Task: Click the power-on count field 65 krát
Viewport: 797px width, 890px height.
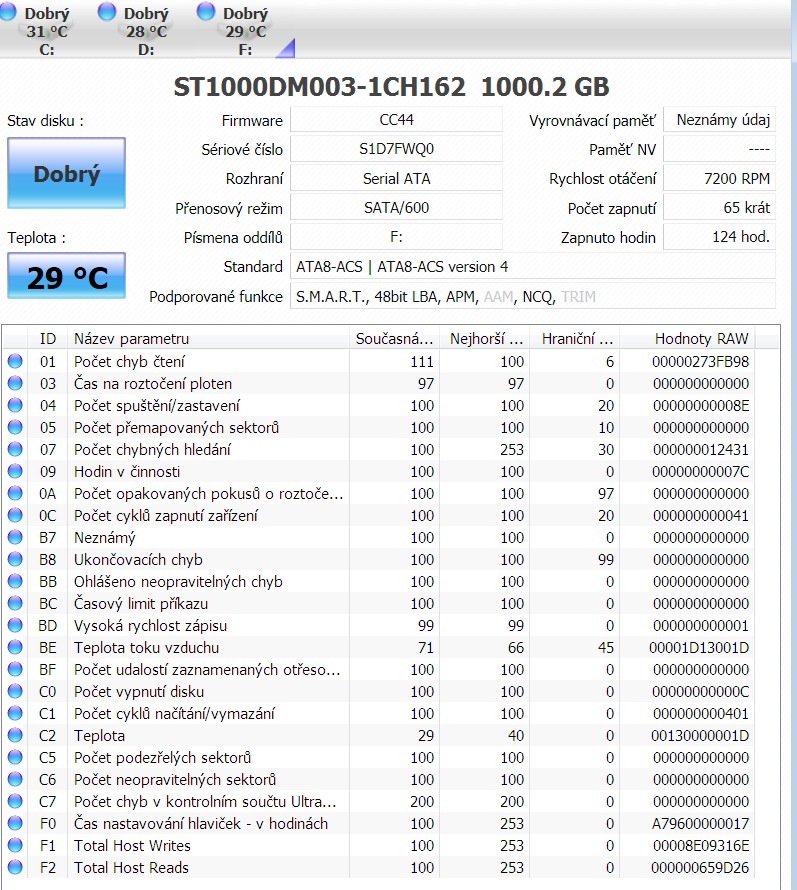Action: click(x=719, y=208)
